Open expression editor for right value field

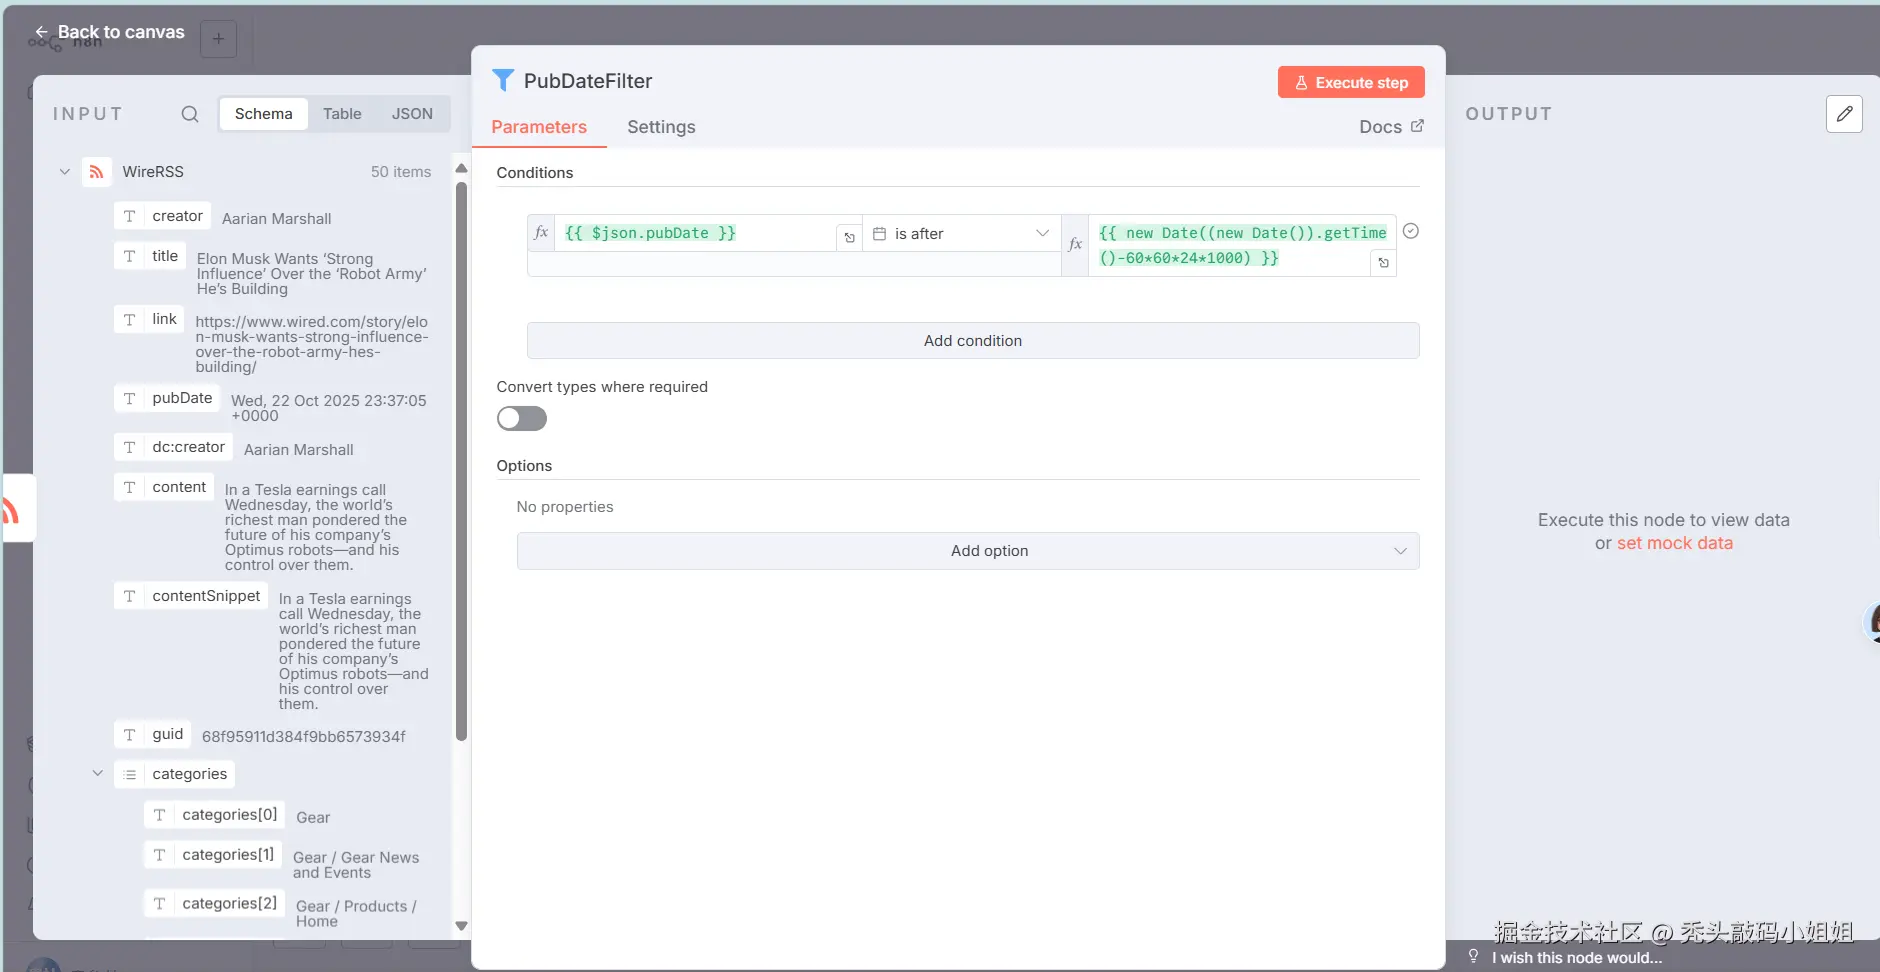coord(1383,263)
